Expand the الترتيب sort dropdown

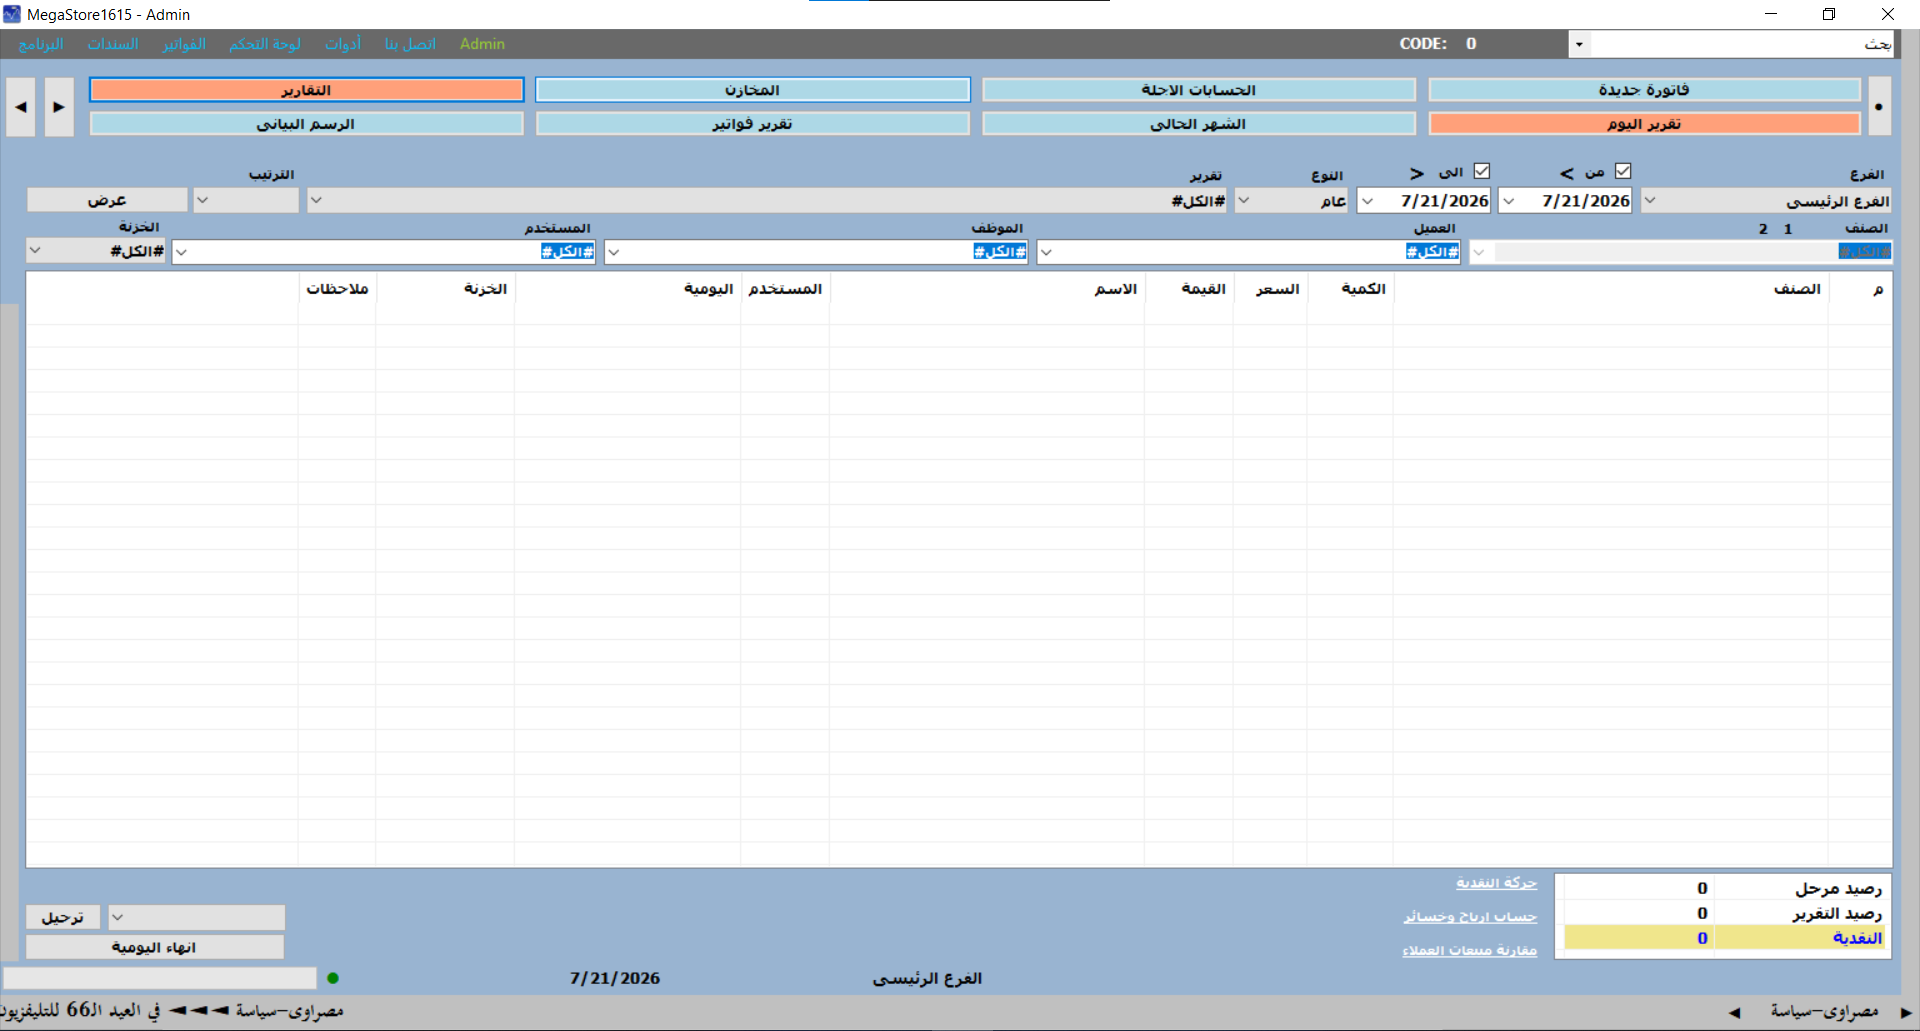coord(202,200)
